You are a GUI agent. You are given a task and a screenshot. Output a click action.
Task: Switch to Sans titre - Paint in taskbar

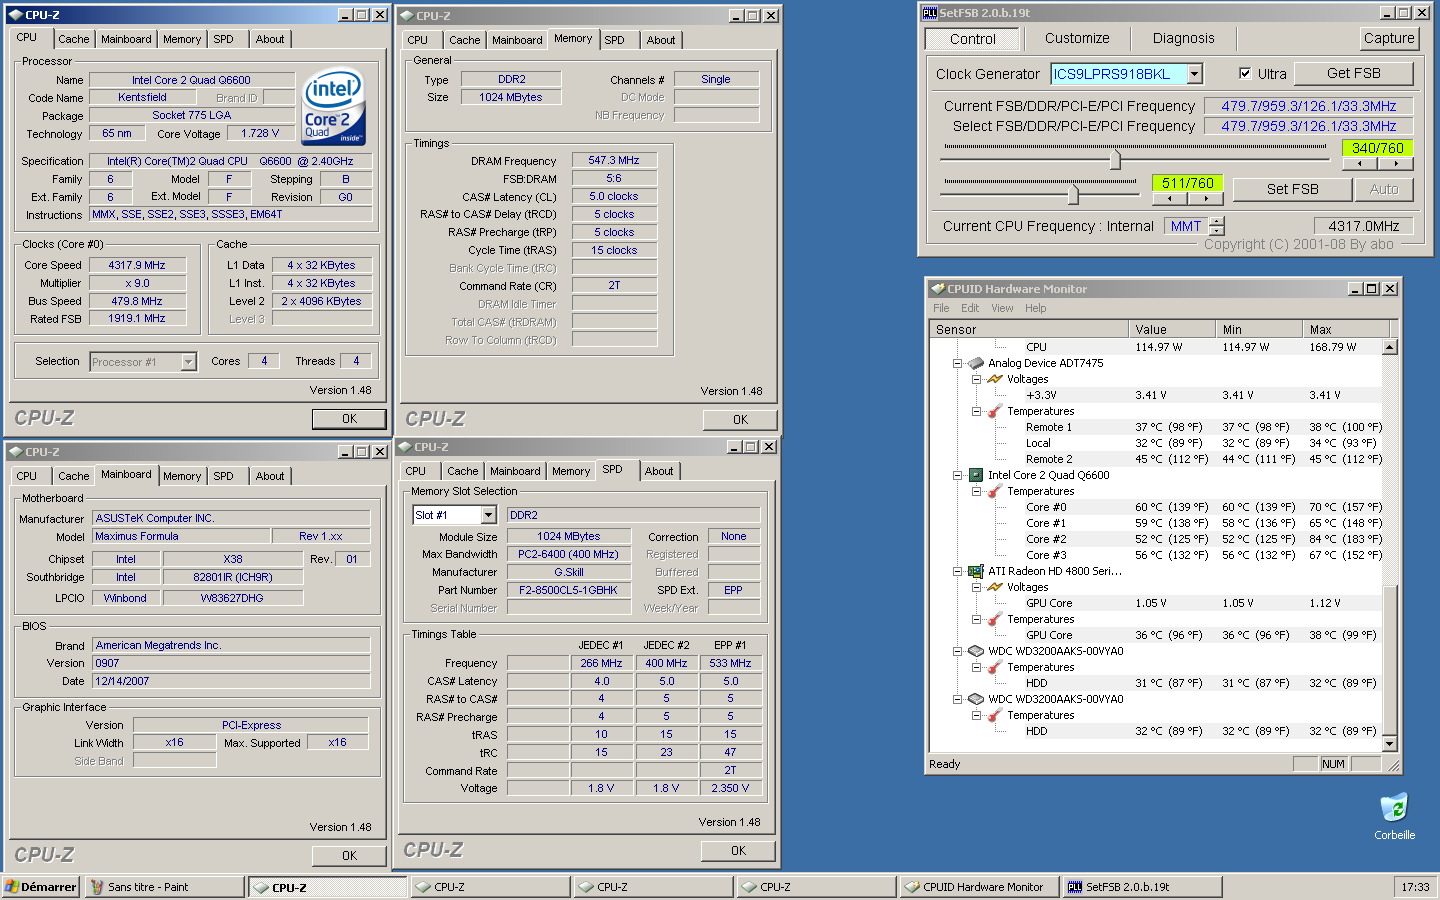tap(164, 887)
